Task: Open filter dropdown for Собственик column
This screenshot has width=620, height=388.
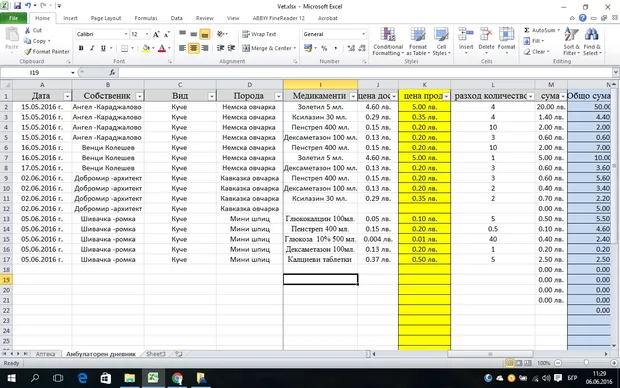Action: pos(139,97)
